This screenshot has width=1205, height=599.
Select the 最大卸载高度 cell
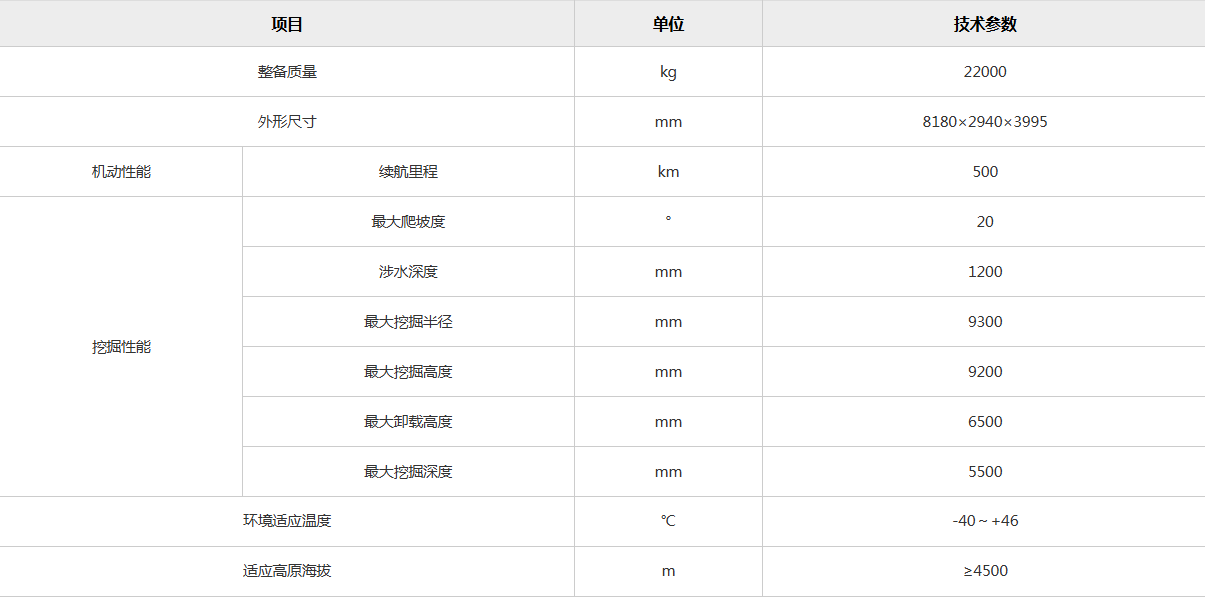pos(408,422)
